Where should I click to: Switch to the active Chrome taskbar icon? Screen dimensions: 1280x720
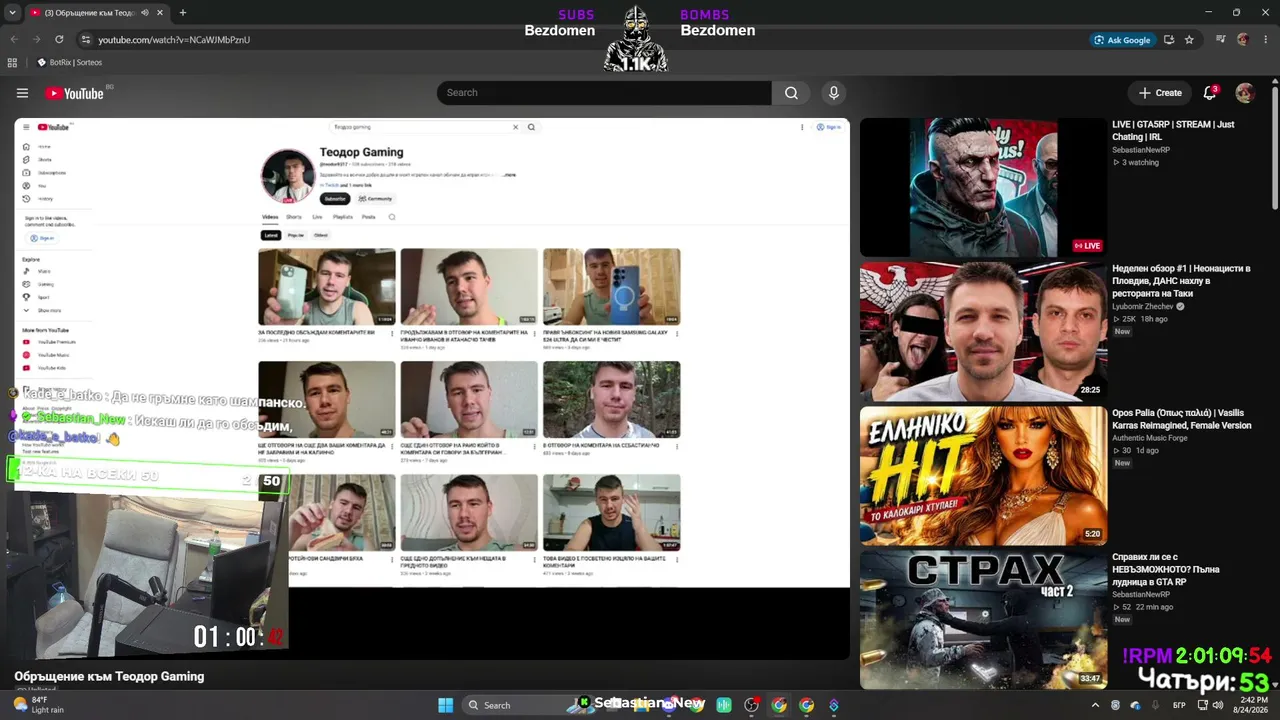(x=779, y=705)
